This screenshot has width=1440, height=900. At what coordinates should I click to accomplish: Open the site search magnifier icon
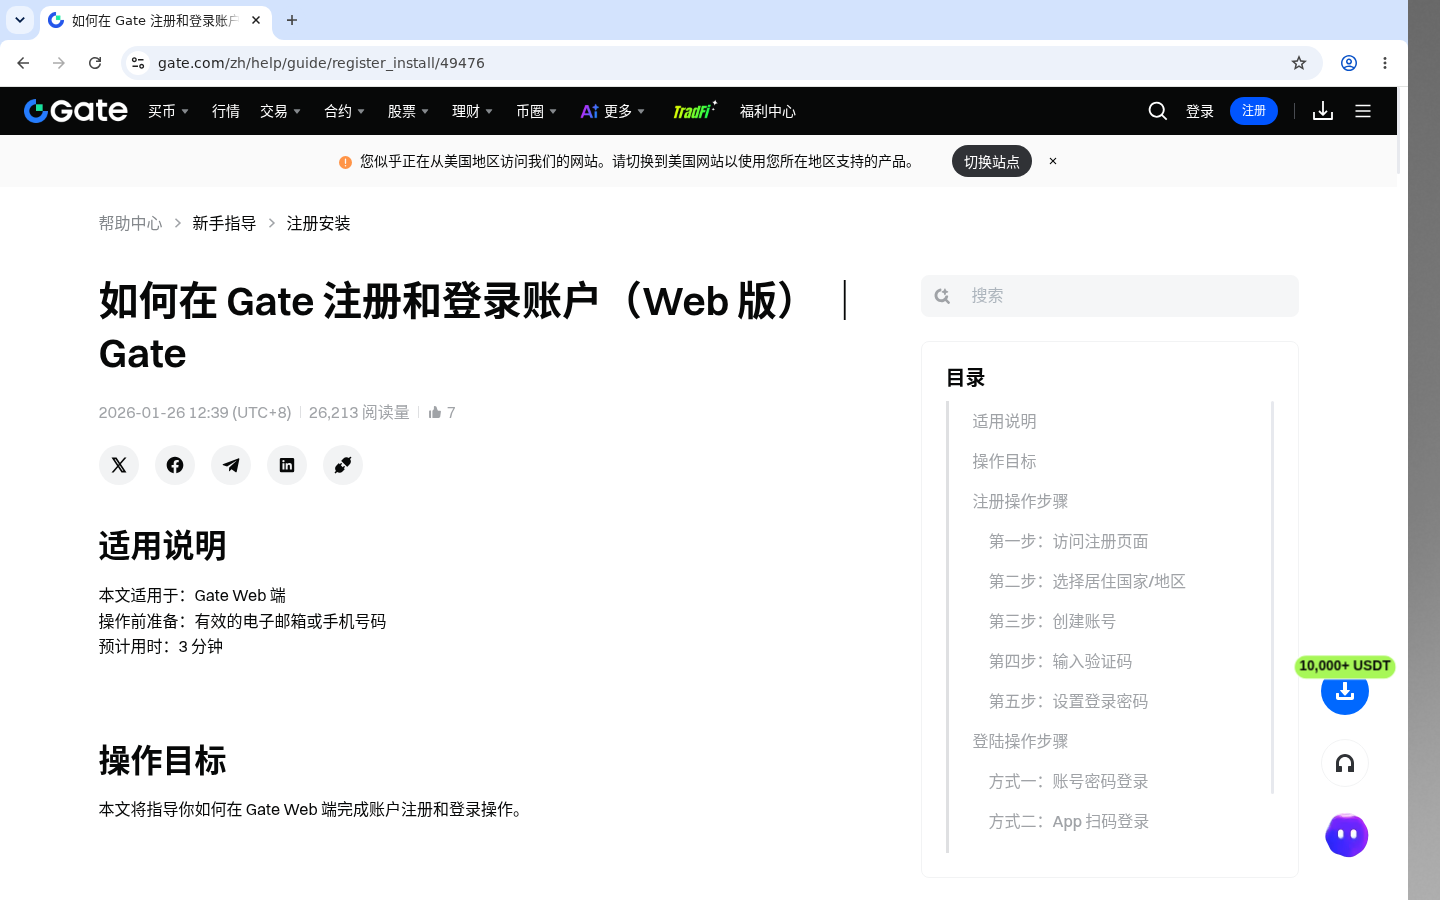point(1158,111)
